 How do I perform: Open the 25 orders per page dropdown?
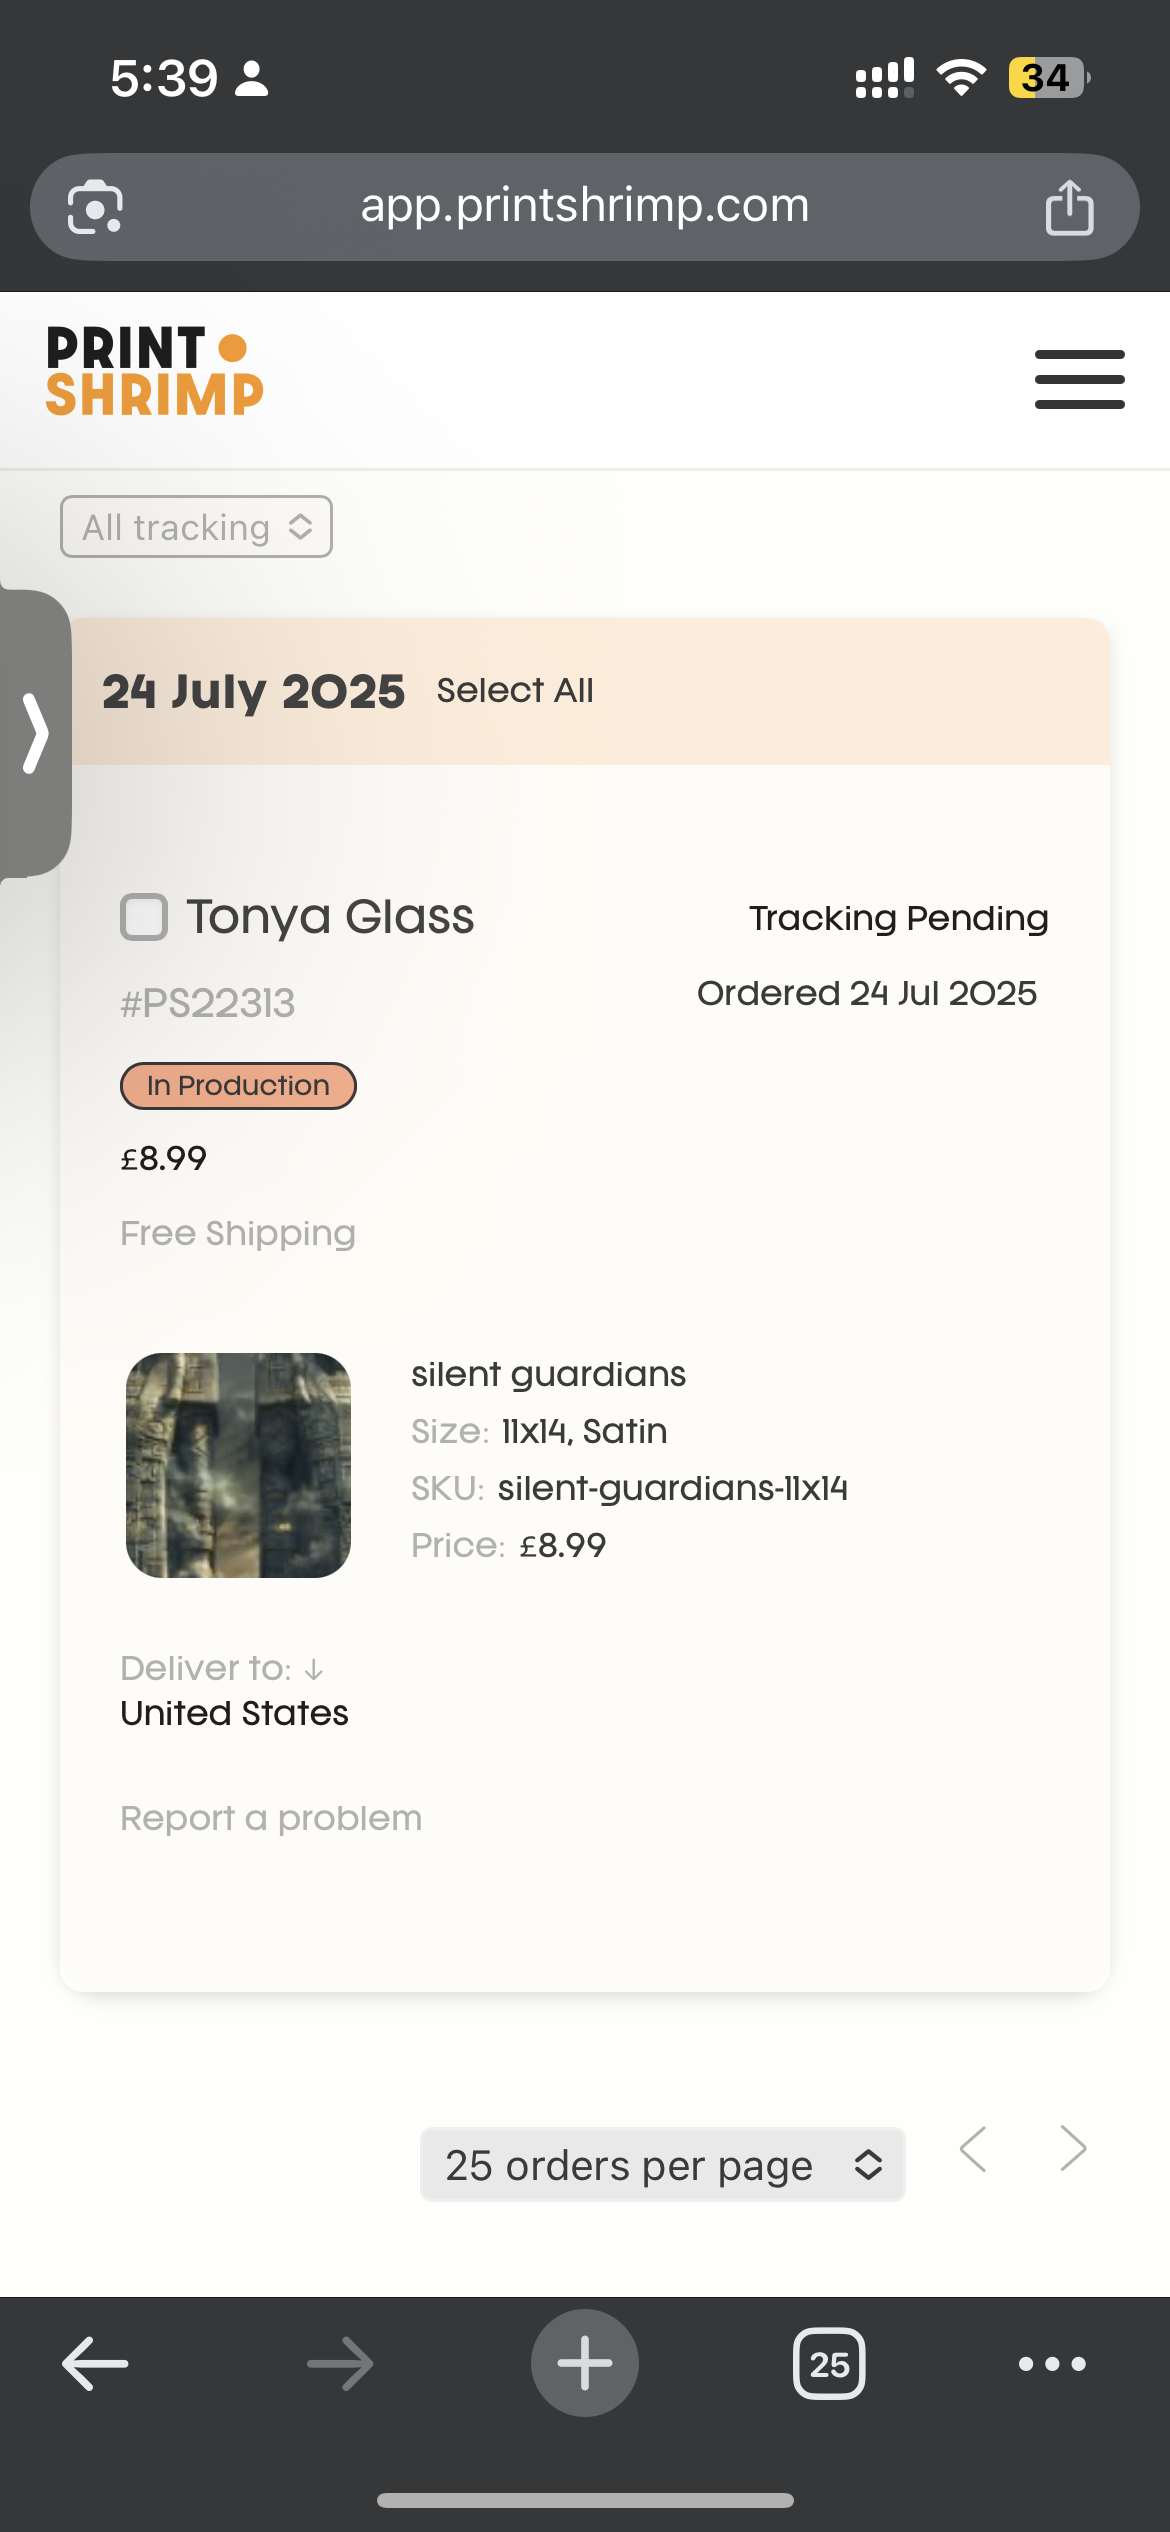pyautogui.click(x=663, y=2165)
